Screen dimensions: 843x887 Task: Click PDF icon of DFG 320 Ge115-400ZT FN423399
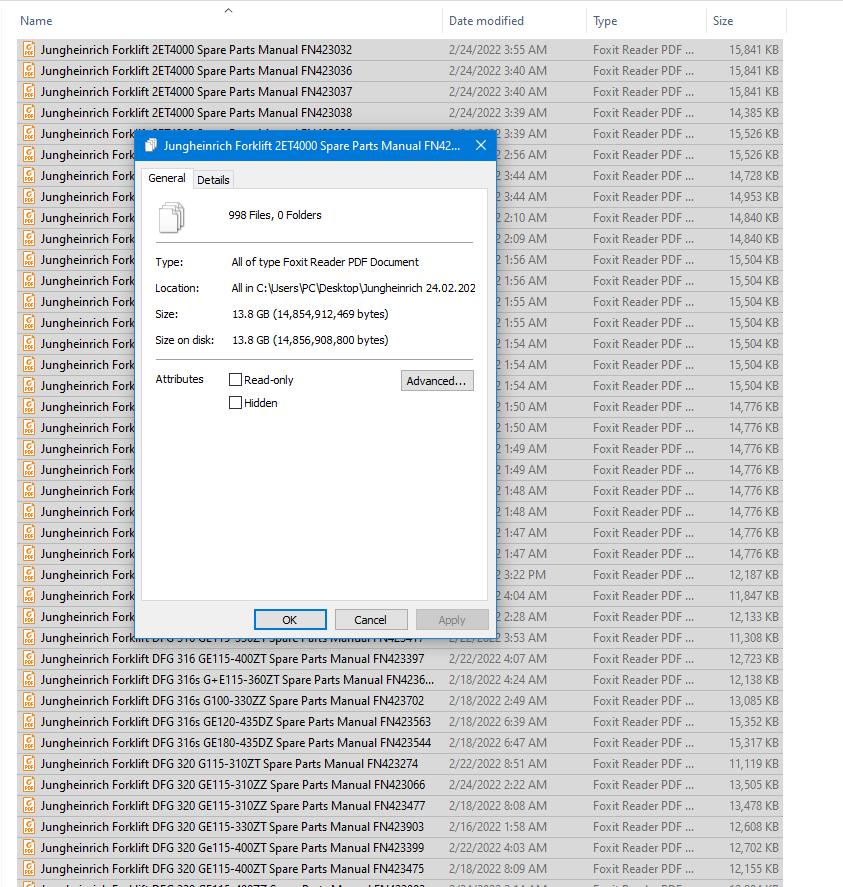click(x=29, y=847)
